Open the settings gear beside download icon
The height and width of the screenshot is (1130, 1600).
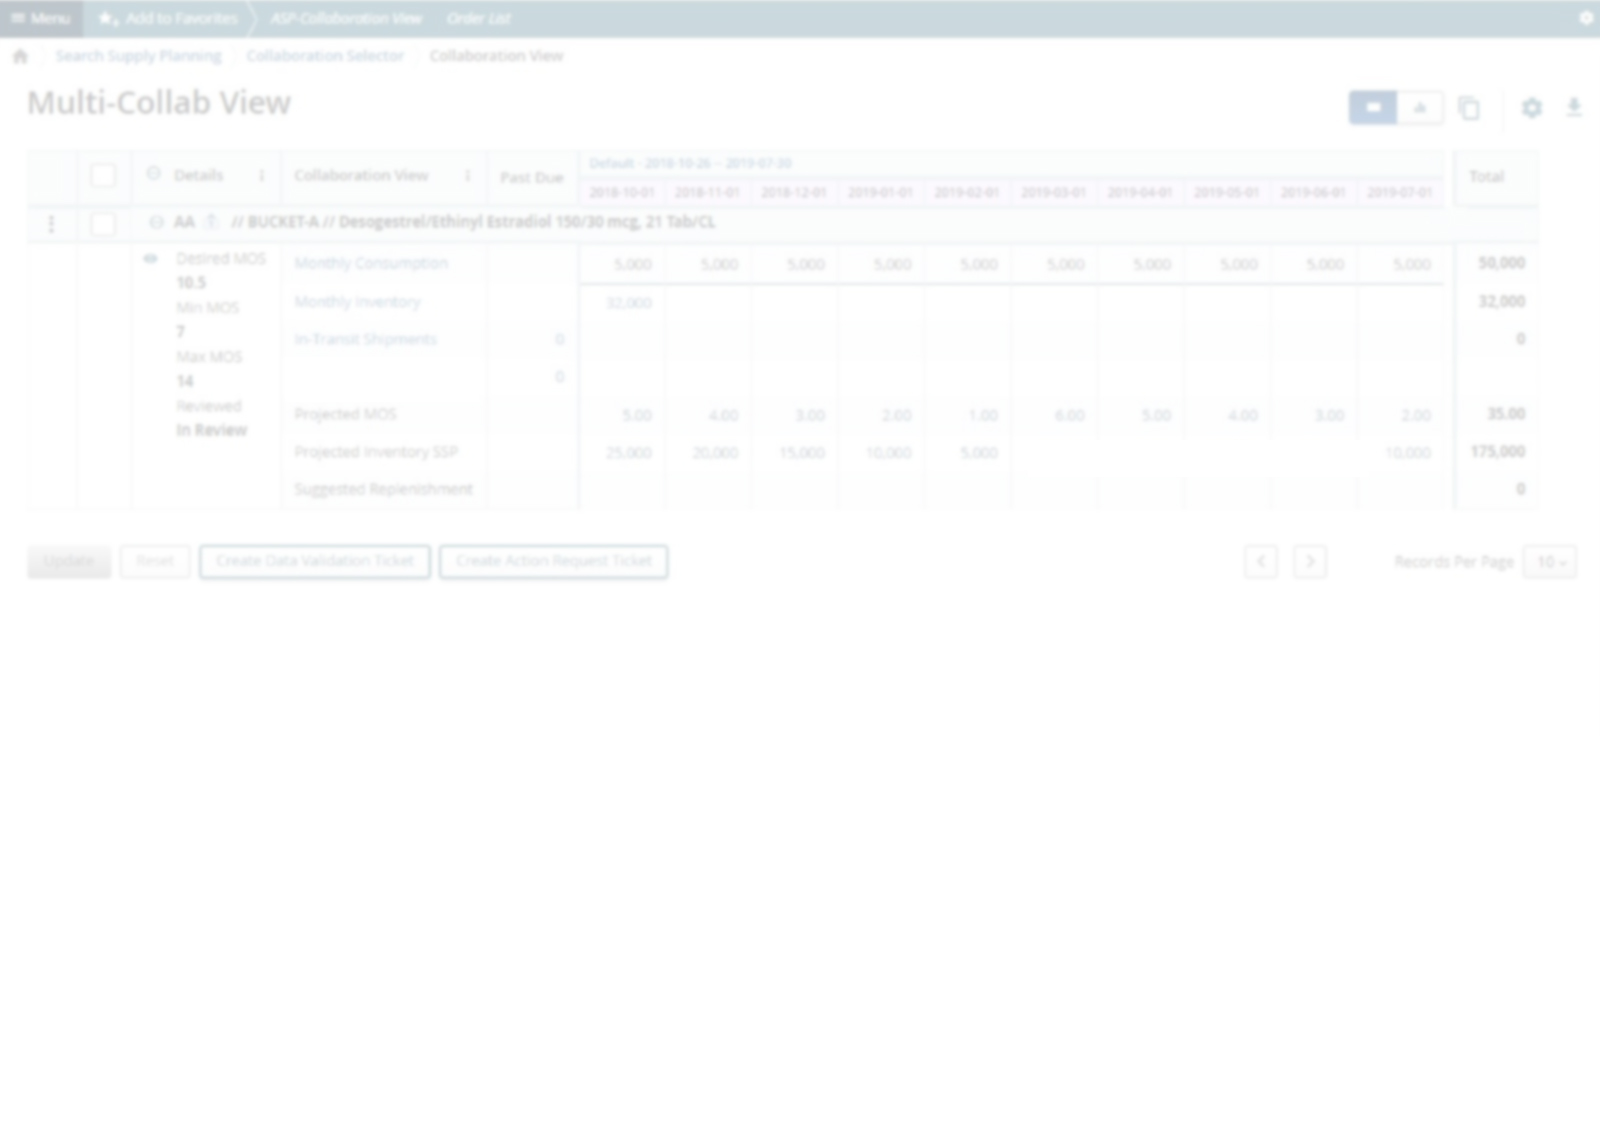click(x=1531, y=108)
